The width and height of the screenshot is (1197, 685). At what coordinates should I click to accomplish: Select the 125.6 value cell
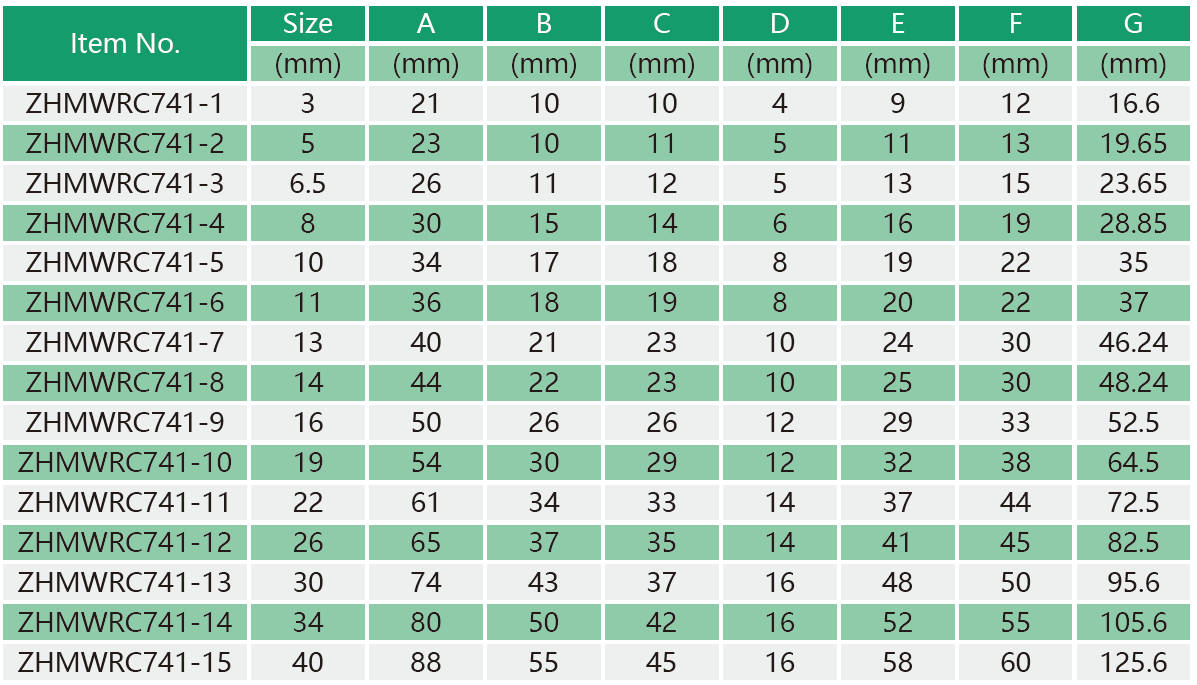[x=1133, y=661]
